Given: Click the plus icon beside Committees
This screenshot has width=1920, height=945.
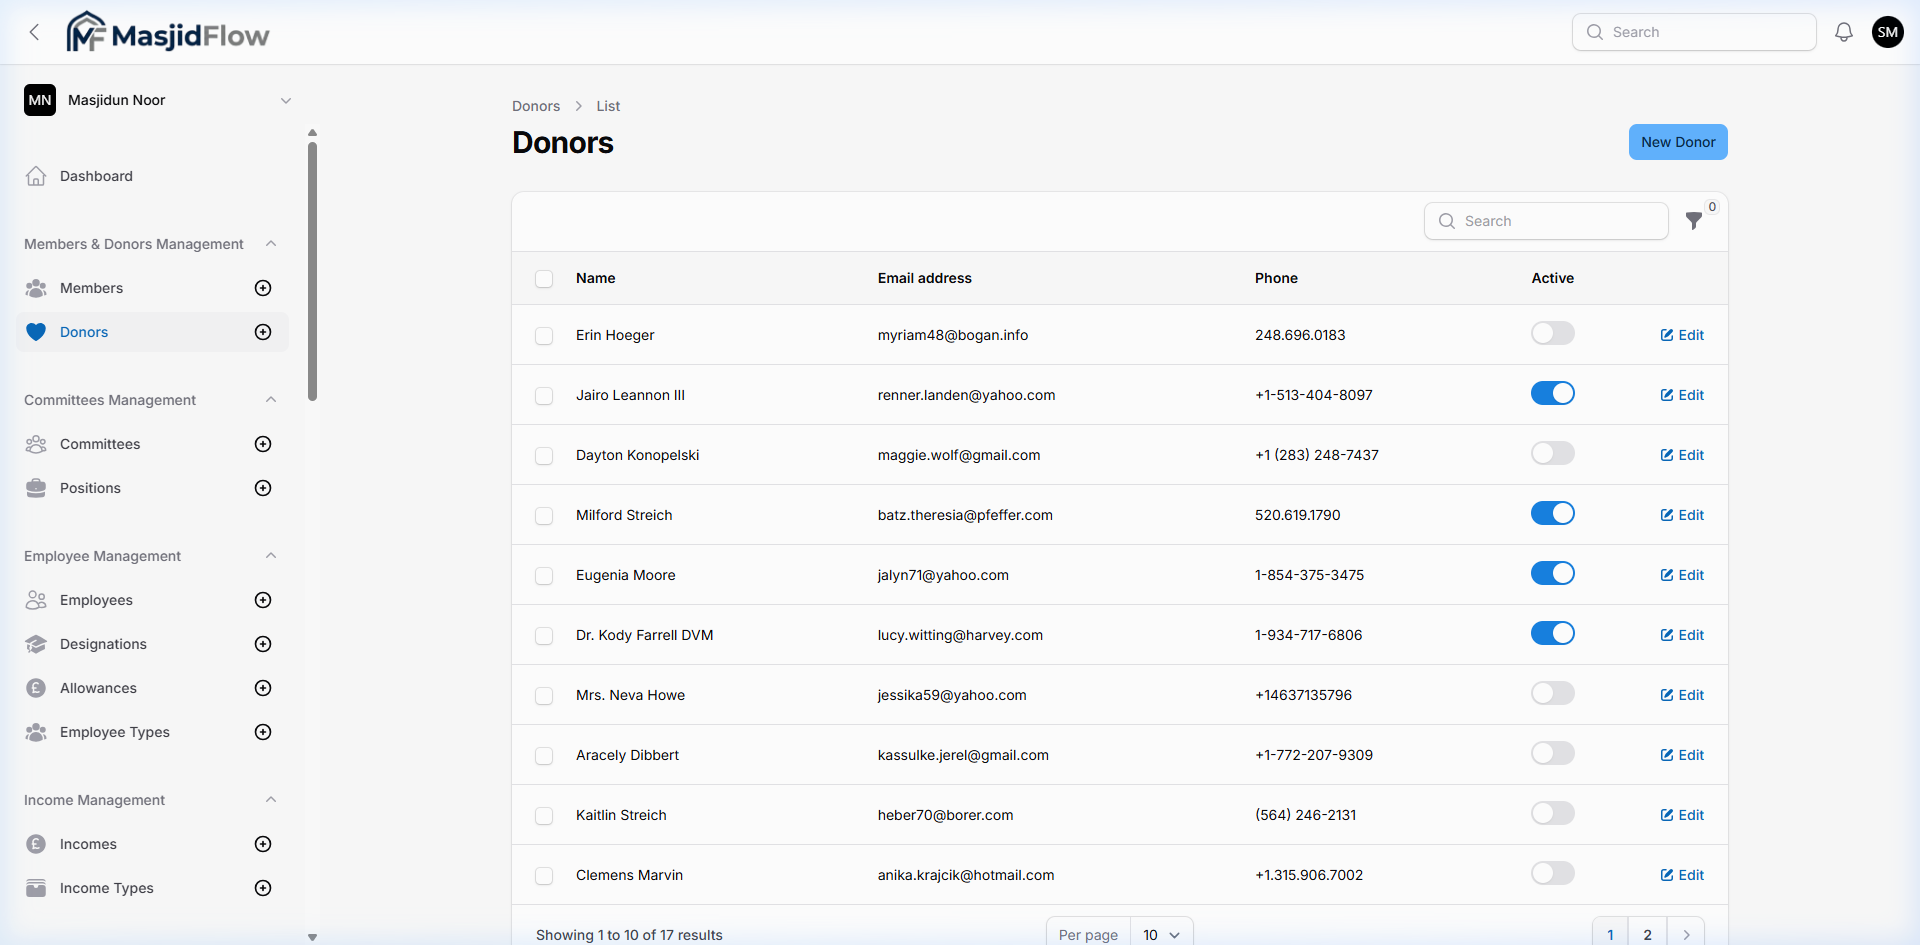Looking at the screenshot, I should (x=262, y=443).
